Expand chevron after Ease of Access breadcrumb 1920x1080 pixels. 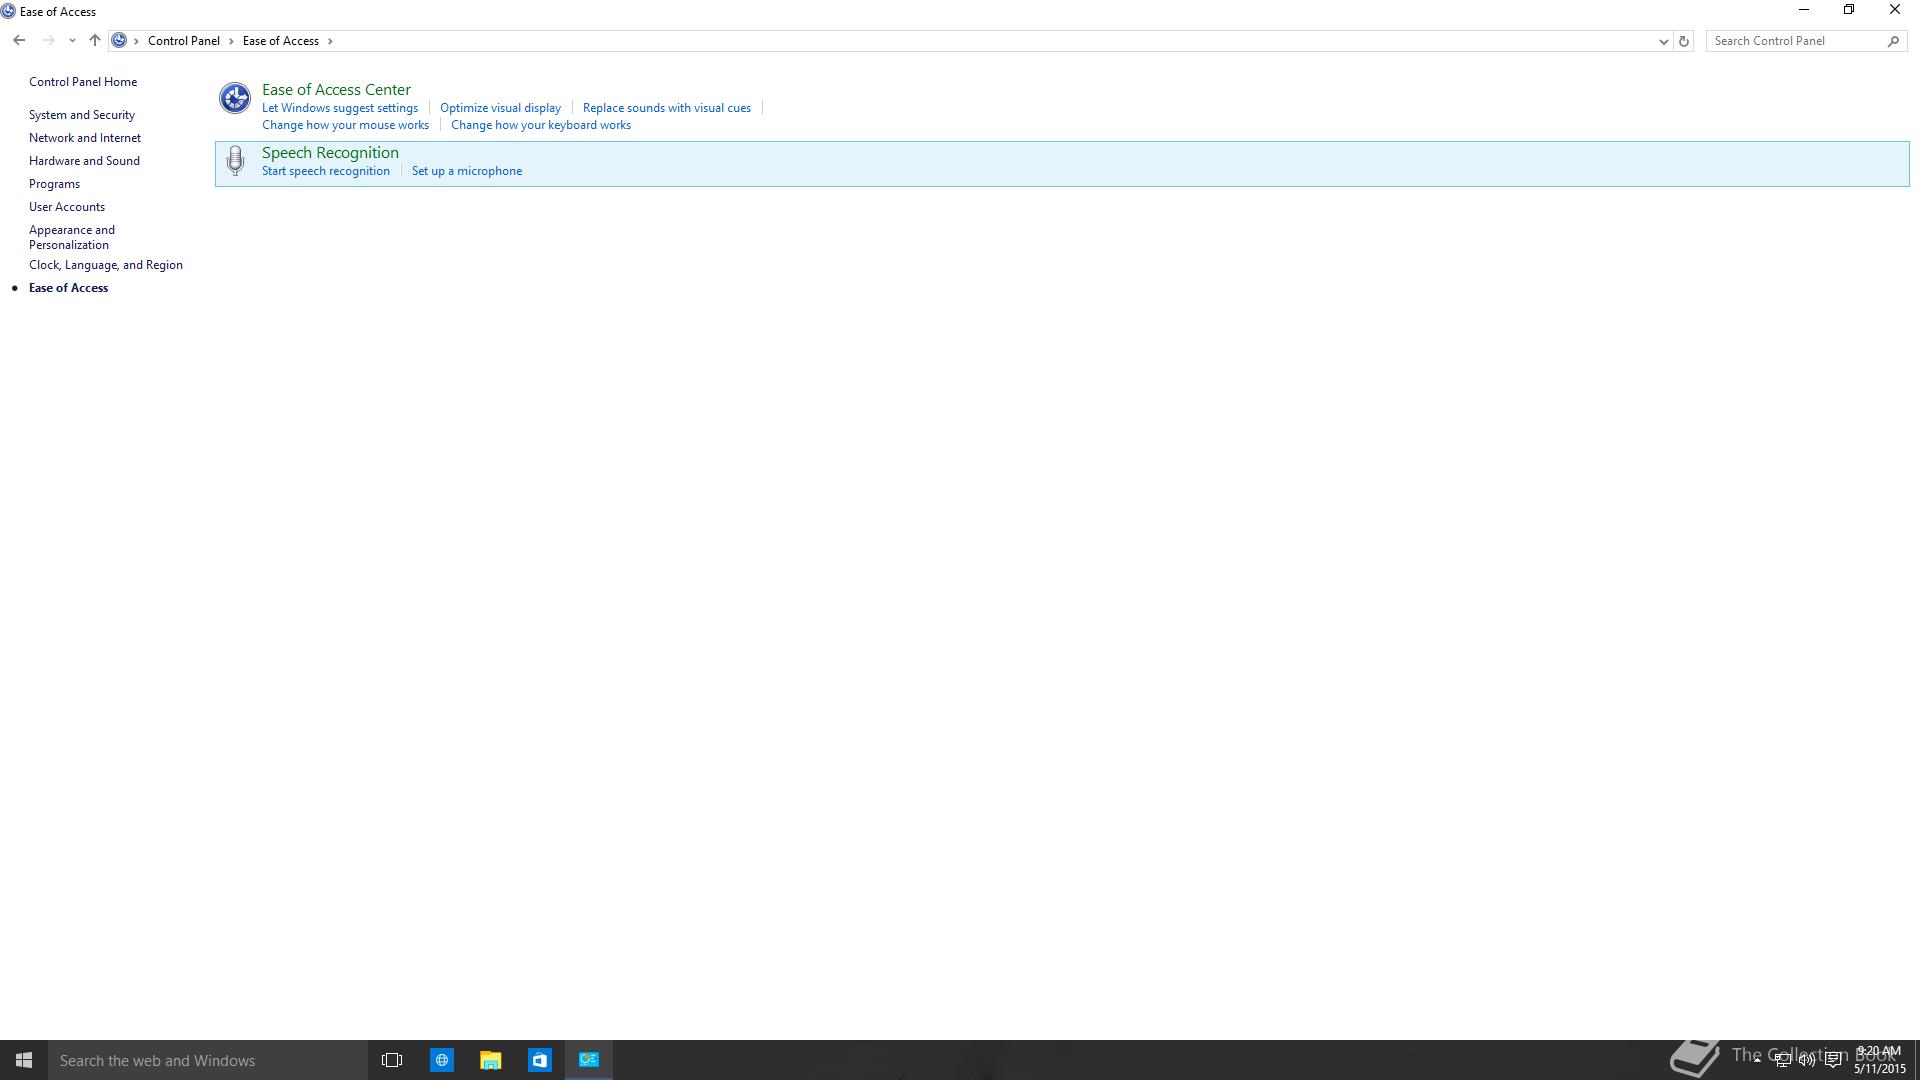coord(330,41)
